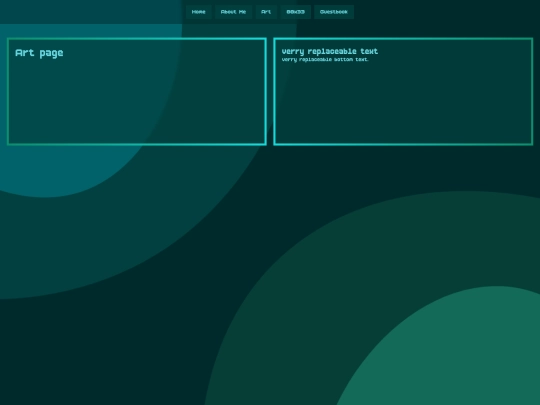This screenshot has height=405, width=540.
Task: Open the 88x33 nav link
Action: point(295,12)
